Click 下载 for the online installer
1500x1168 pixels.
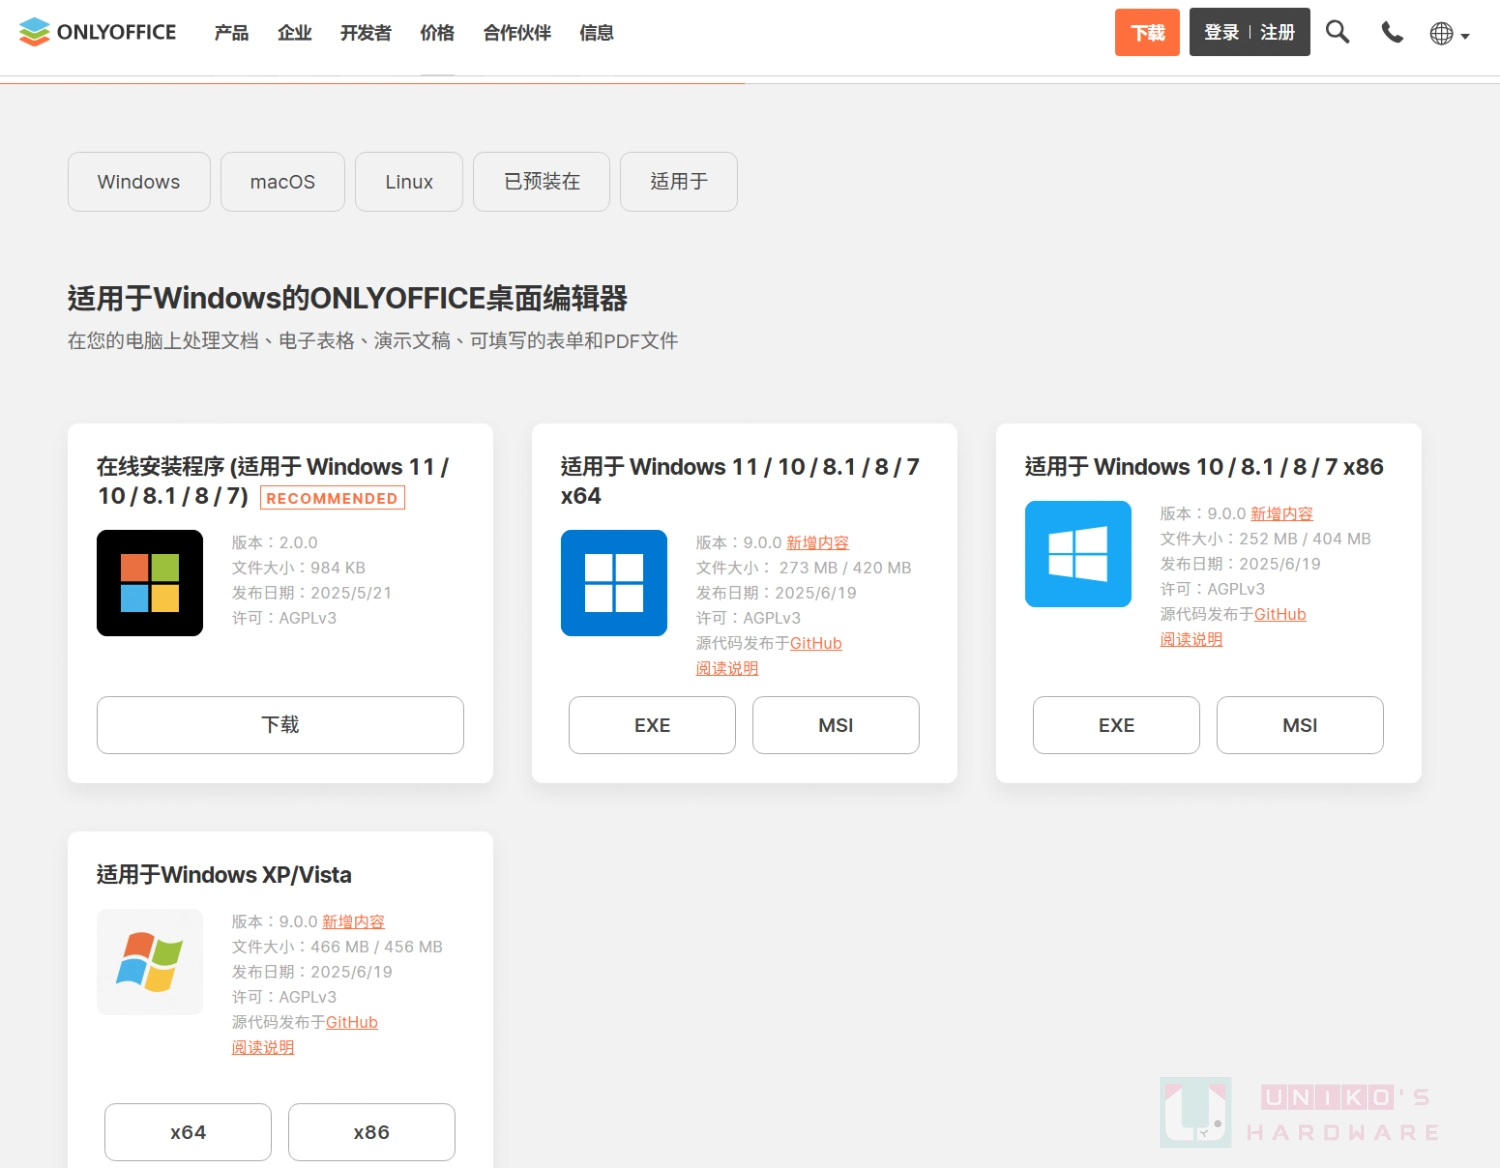click(x=280, y=725)
